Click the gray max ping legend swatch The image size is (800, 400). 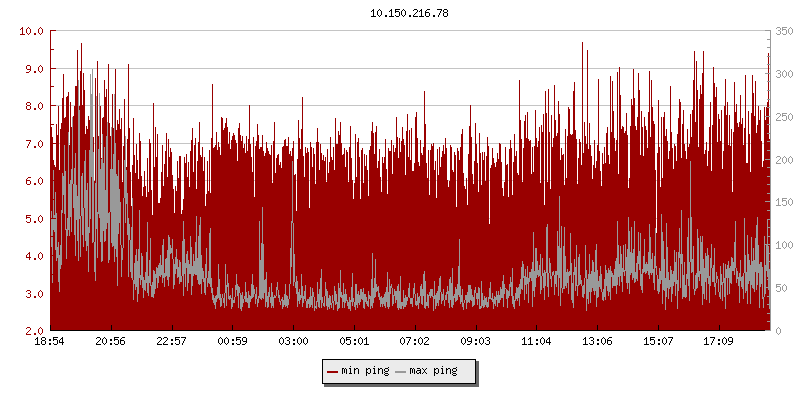click(x=401, y=371)
